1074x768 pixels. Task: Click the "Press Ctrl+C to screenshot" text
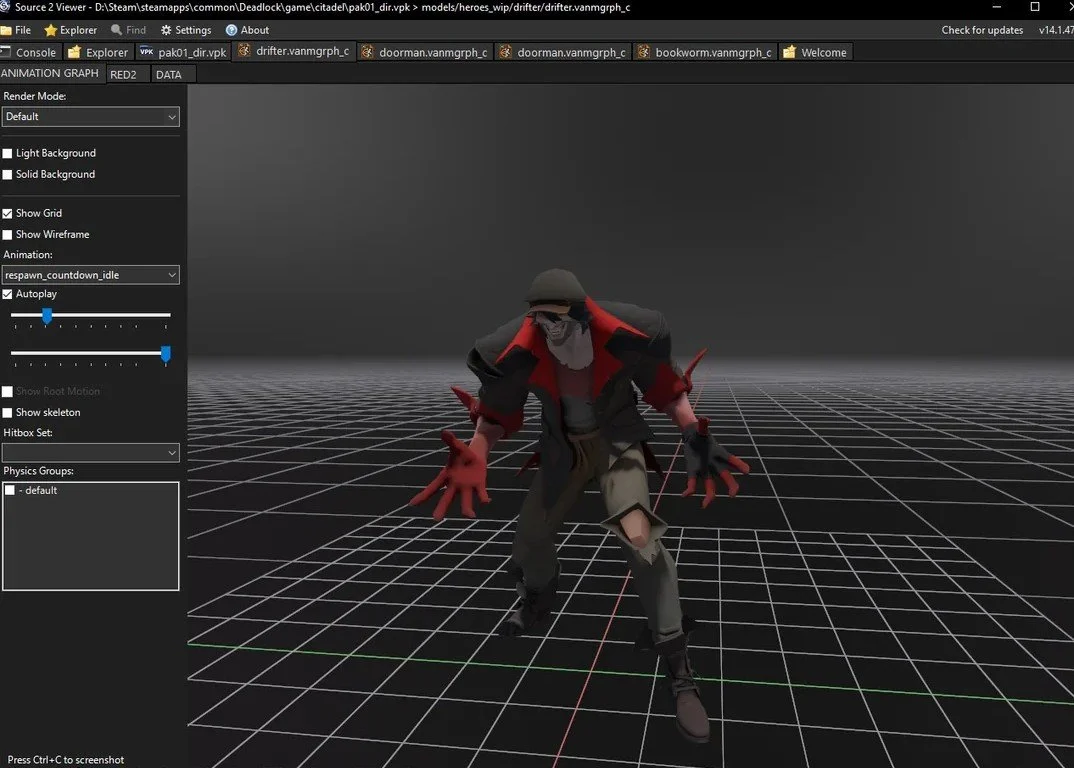point(66,760)
